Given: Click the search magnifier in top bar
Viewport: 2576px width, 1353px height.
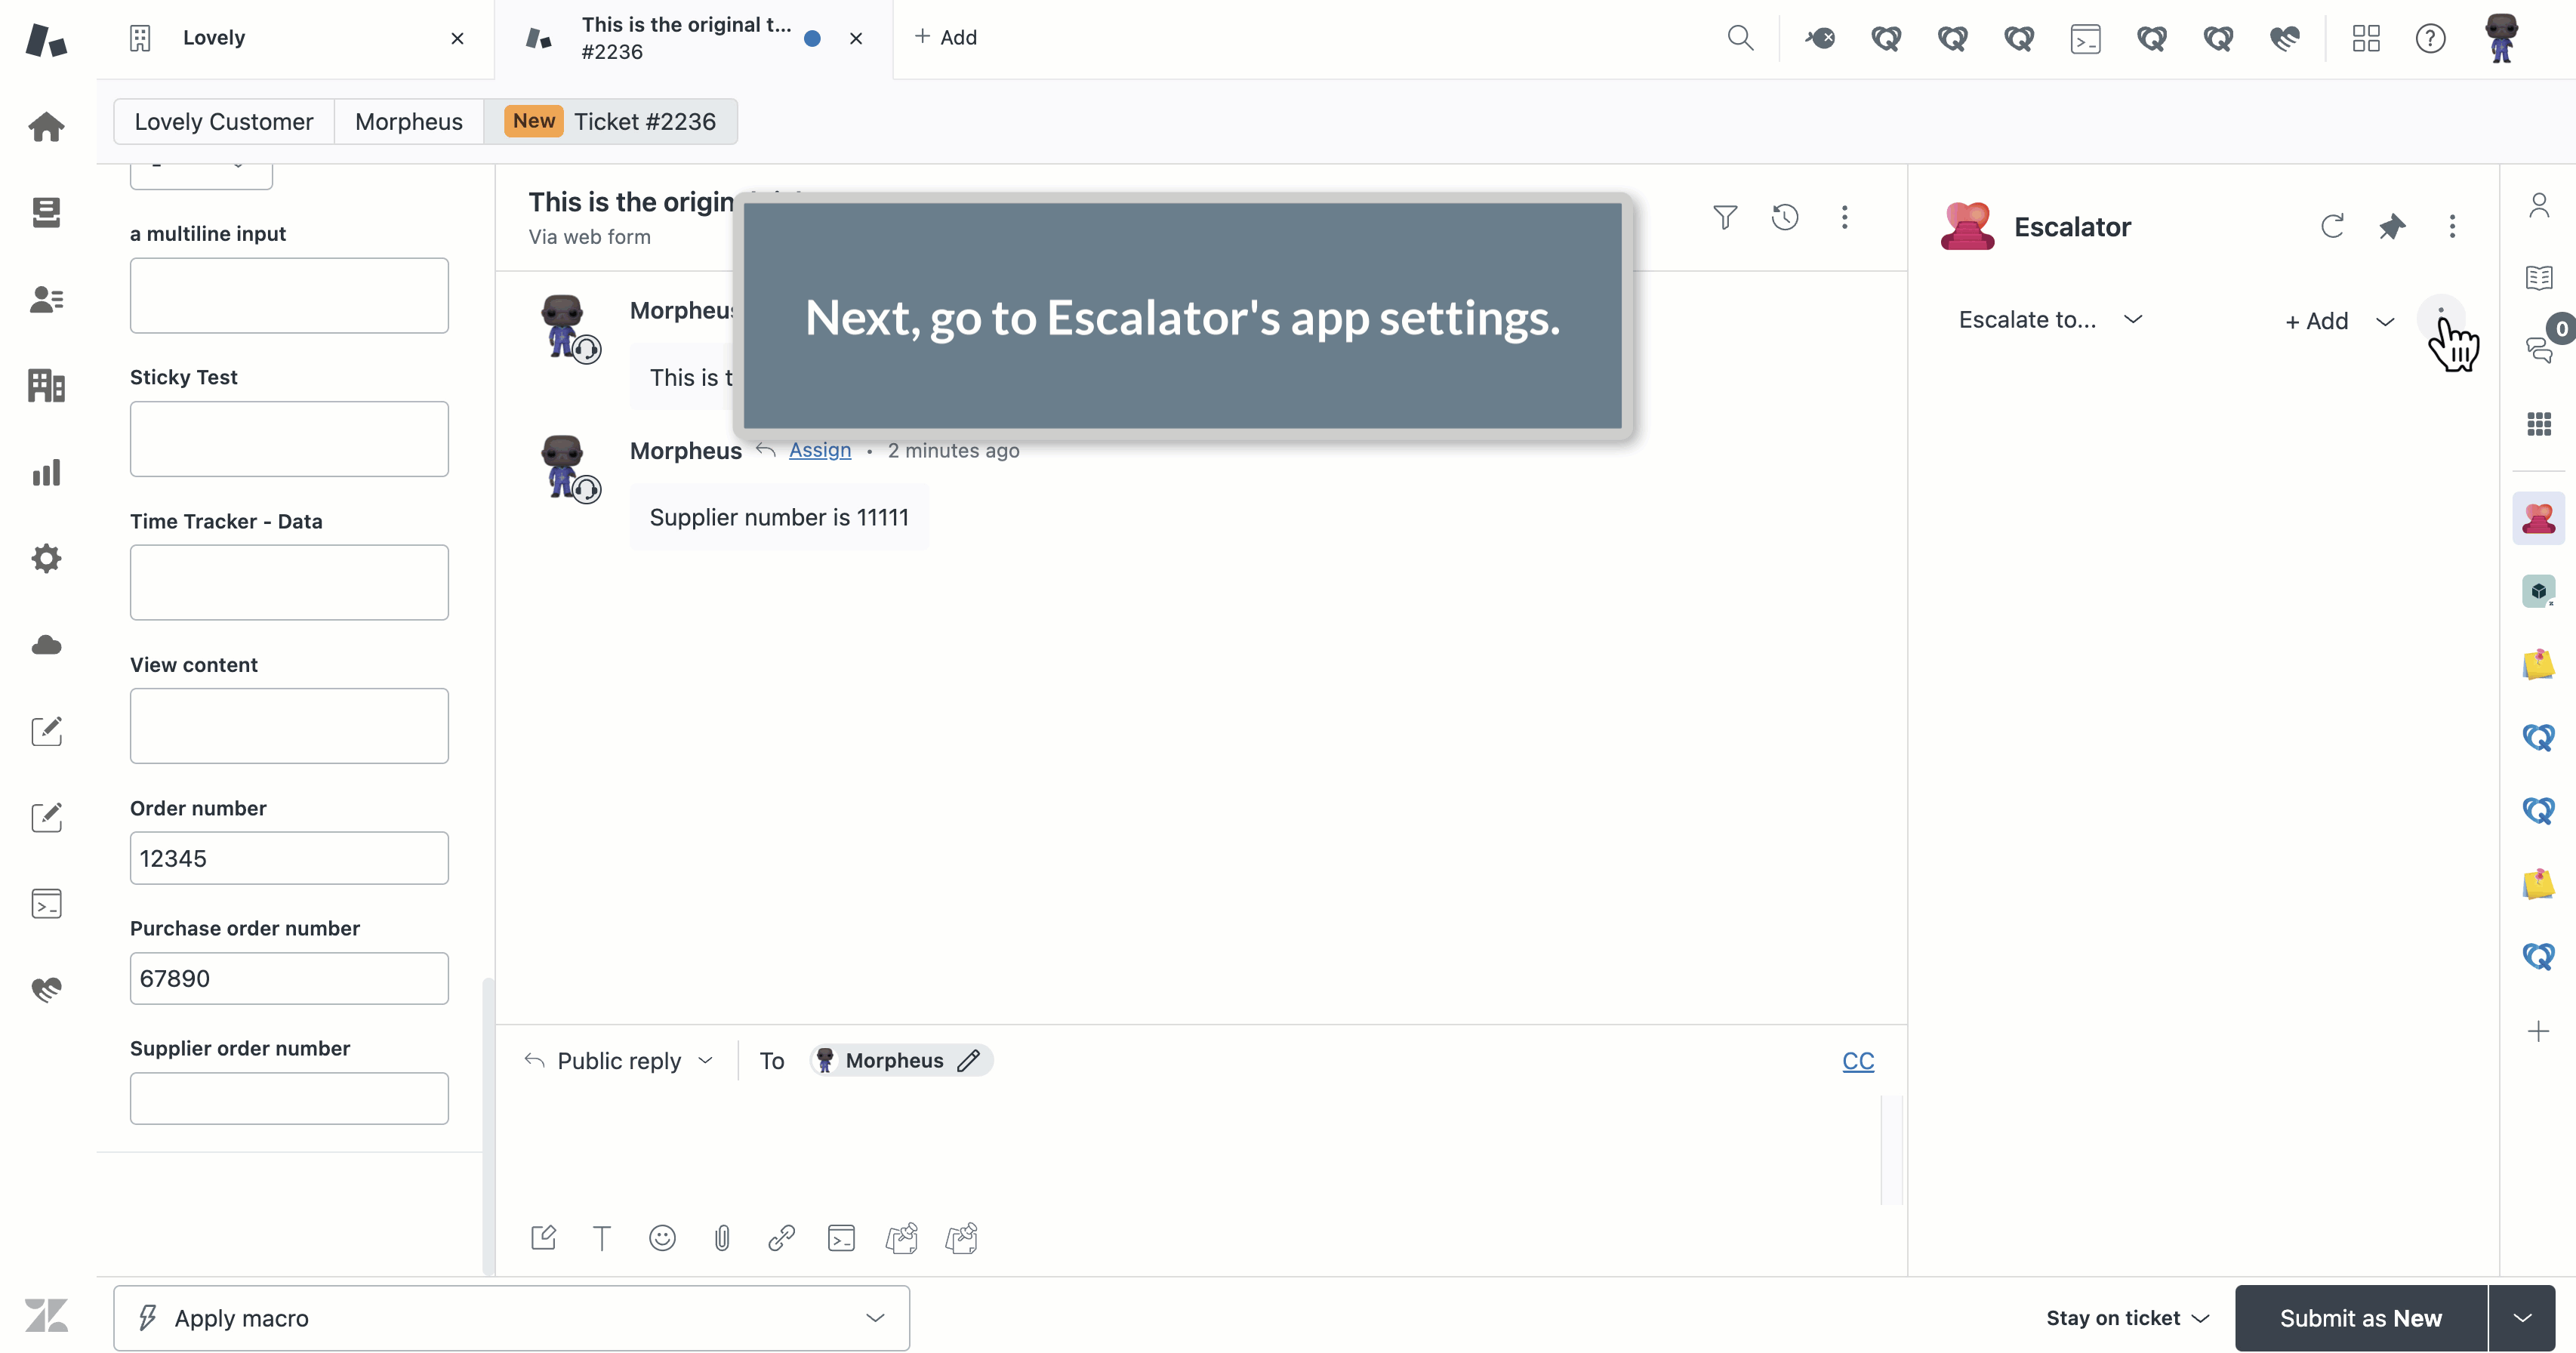Looking at the screenshot, I should tap(1740, 38).
